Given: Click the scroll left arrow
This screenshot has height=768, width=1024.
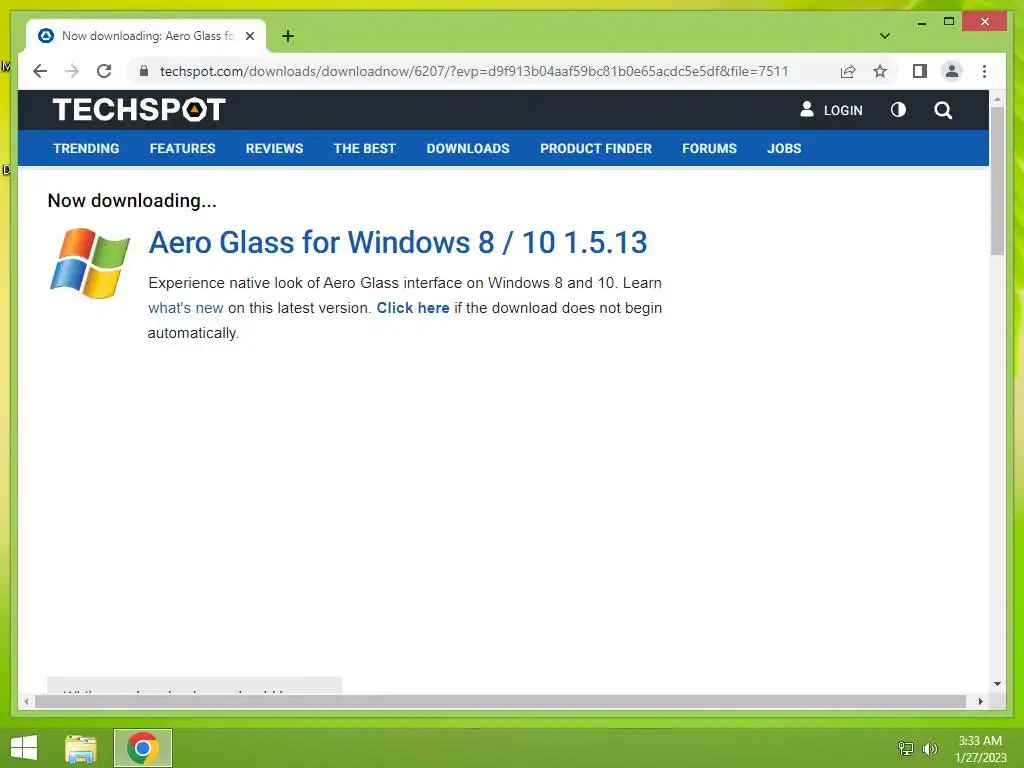Looking at the screenshot, I should tap(26, 701).
